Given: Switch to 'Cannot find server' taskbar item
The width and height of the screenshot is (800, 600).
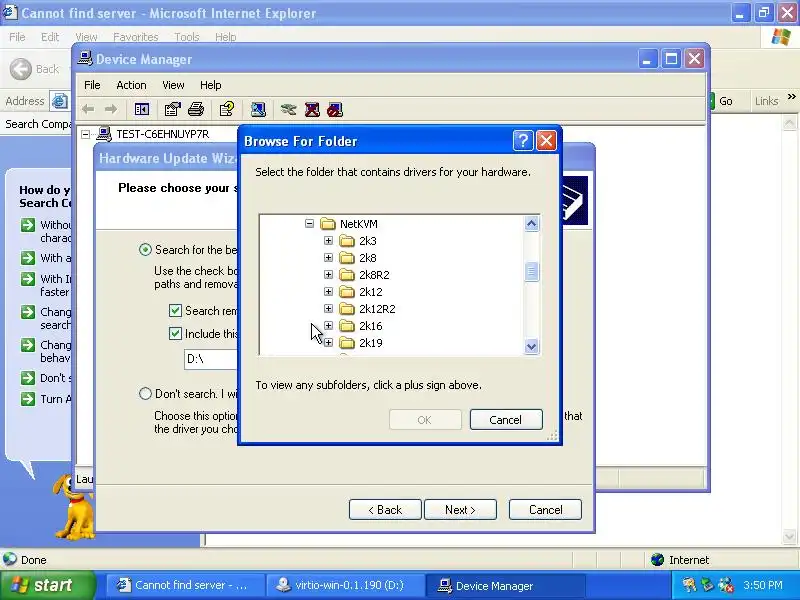Looking at the screenshot, I should pyautogui.click(x=186, y=585).
